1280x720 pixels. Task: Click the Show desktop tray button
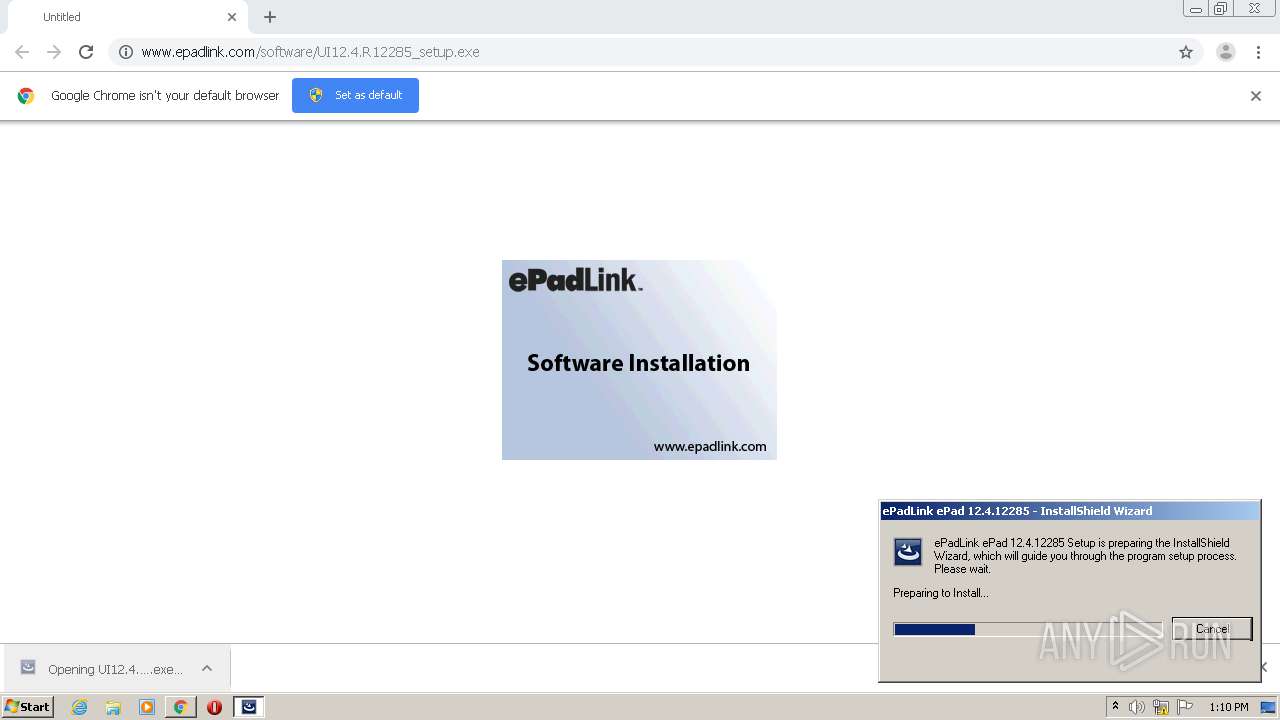pyautogui.click(x=1269, y=707)
